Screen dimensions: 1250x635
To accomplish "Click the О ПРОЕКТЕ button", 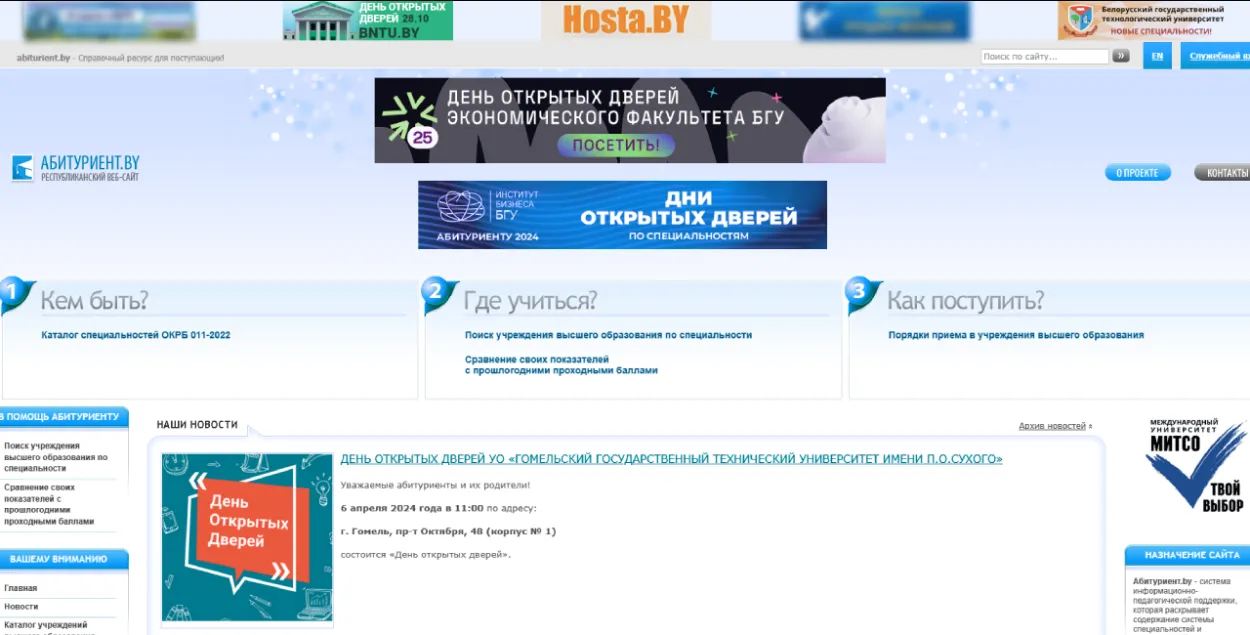I will point(1137,173).
